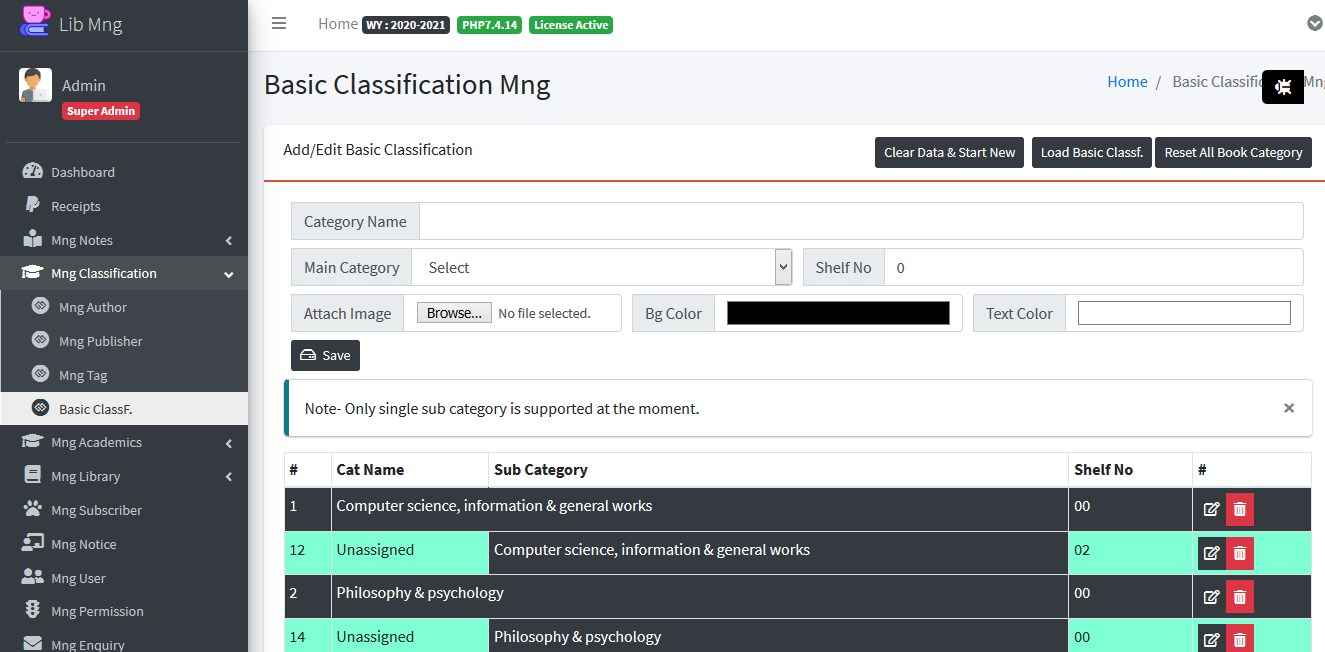Pick a background color using Bg Color swatch
This screenshot has width=1325, height=652.
[x=838, y=312]
